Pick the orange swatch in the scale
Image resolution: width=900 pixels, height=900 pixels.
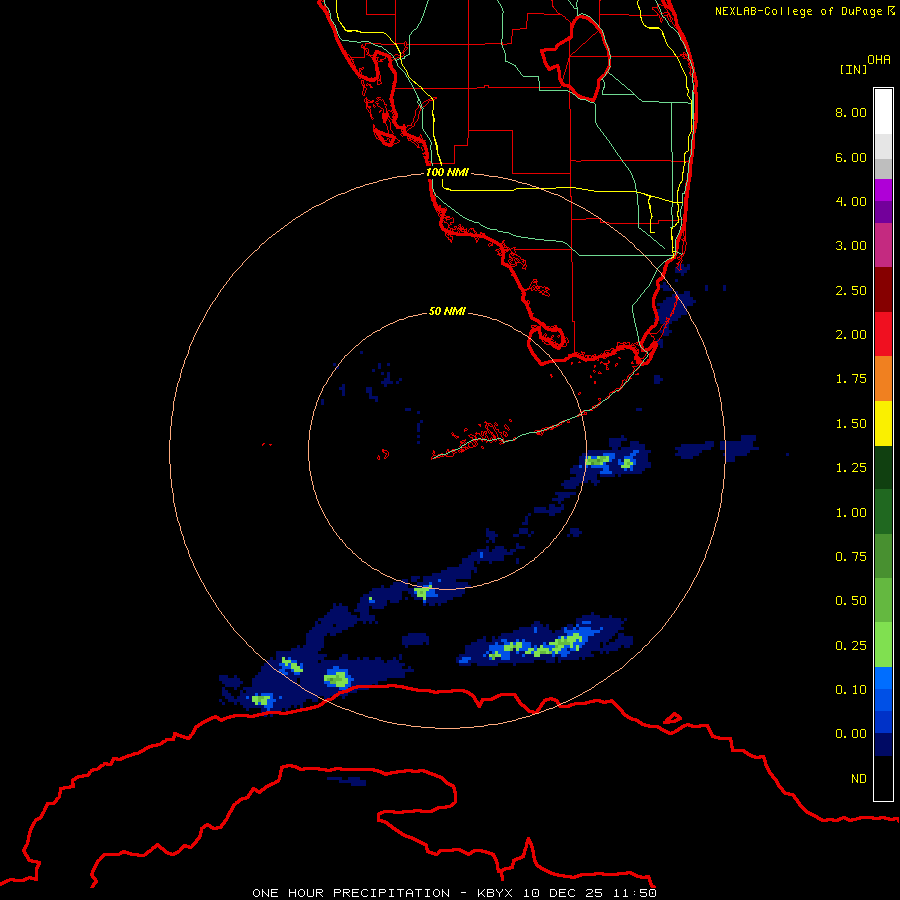point(883,379)
